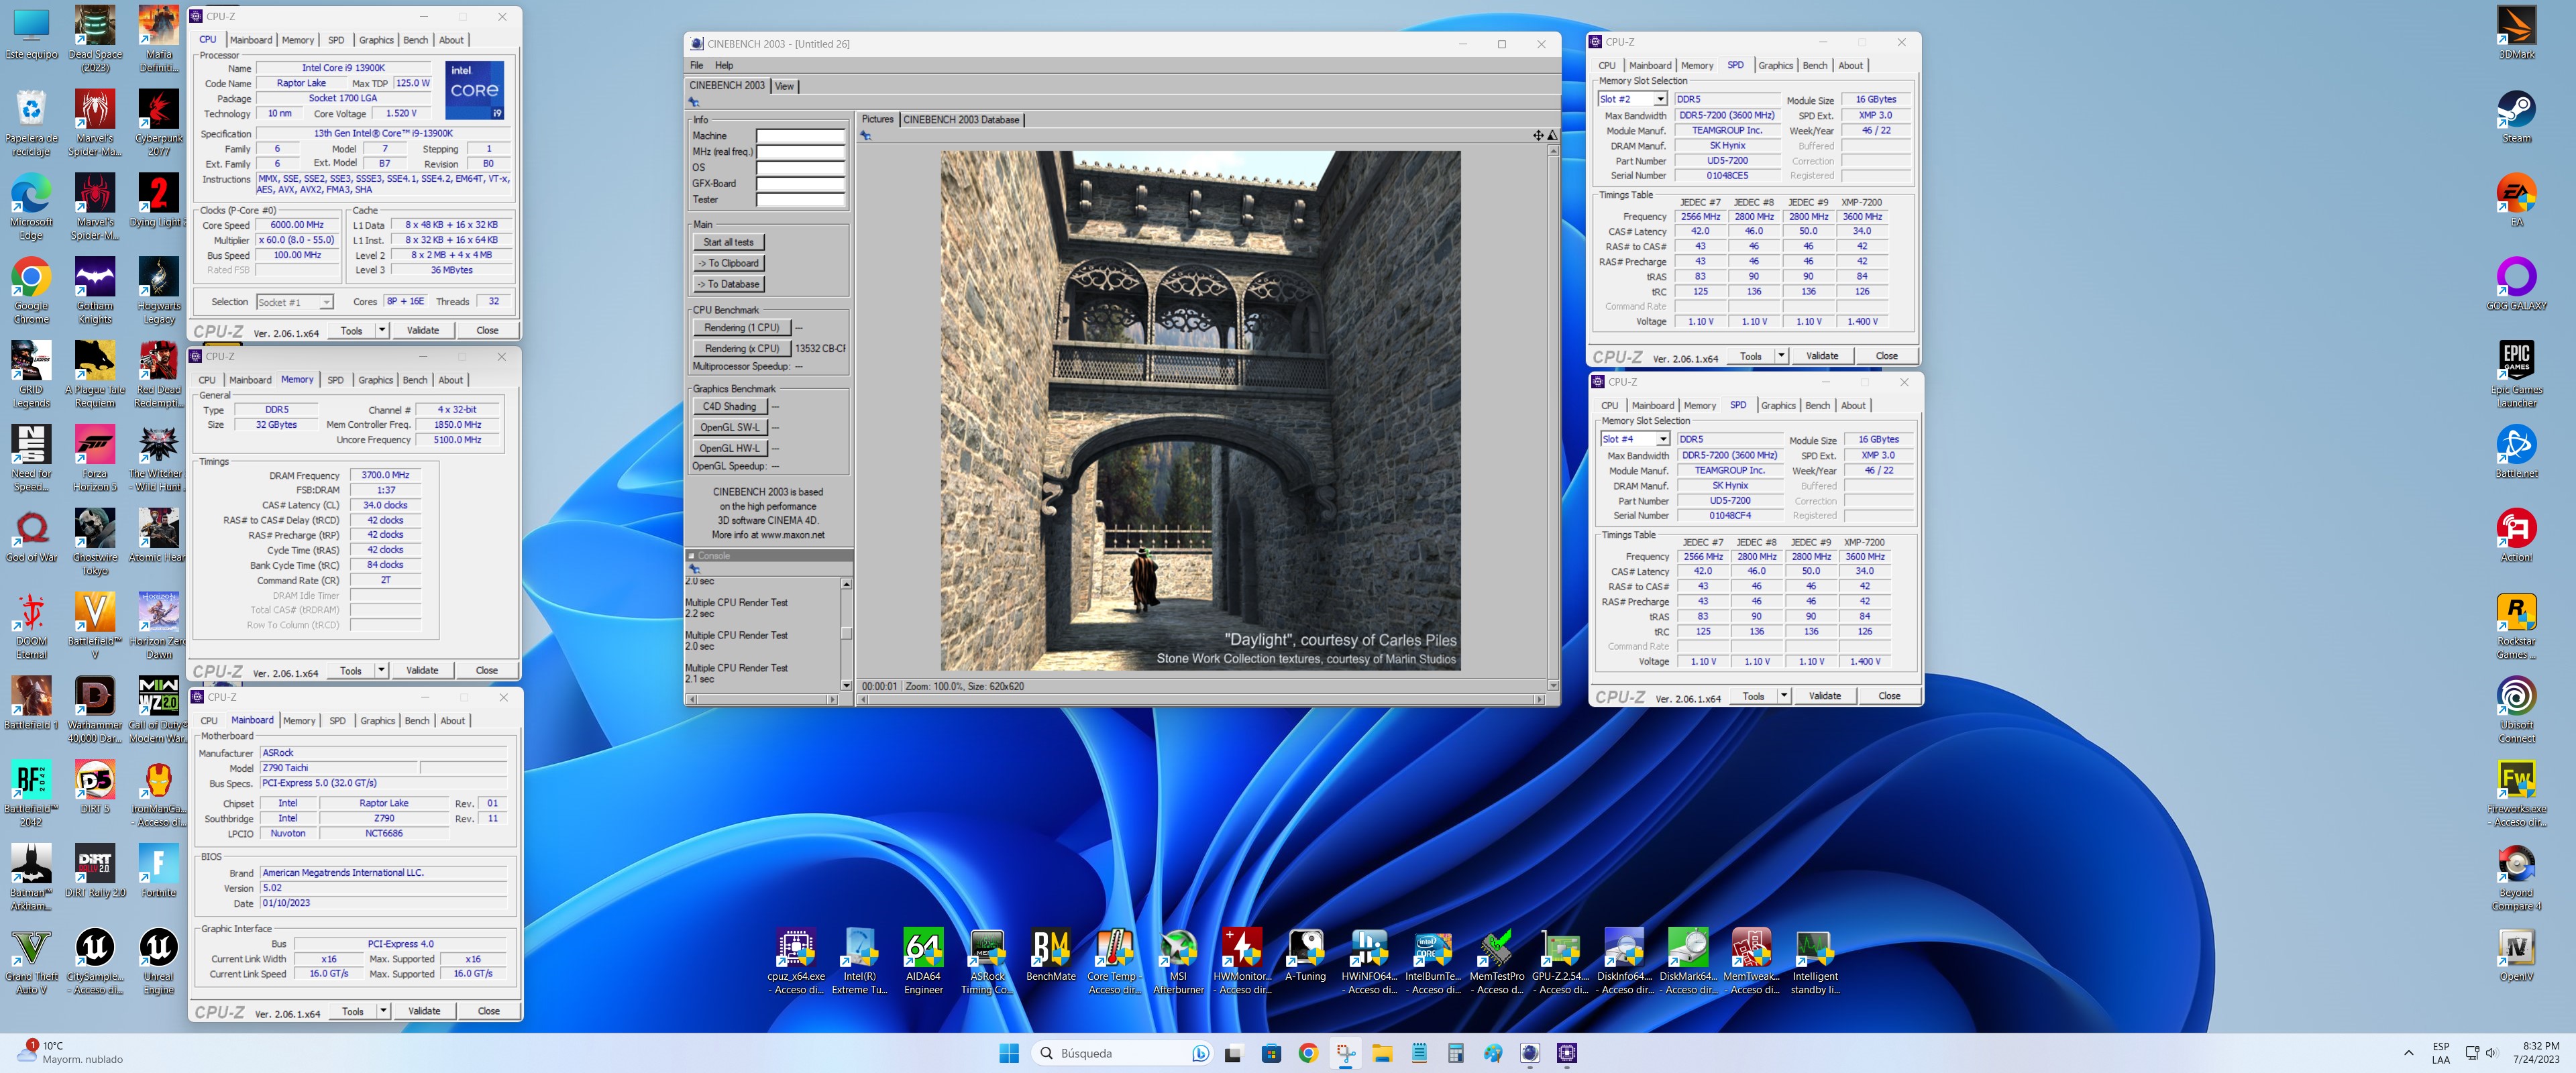Click the Machine input field in Cinebench
This screenshot has height=1073, width=2576.
click(800, 136)
